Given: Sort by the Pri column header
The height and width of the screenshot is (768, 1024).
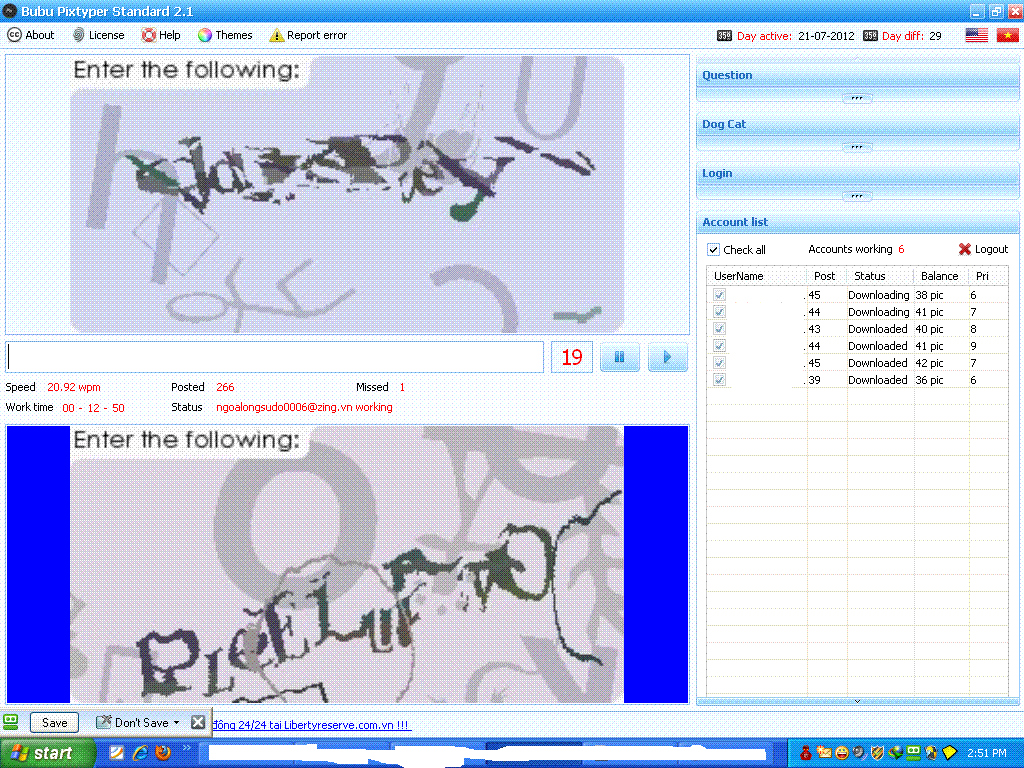Looking at the screenshot, I should coord(987,276).
